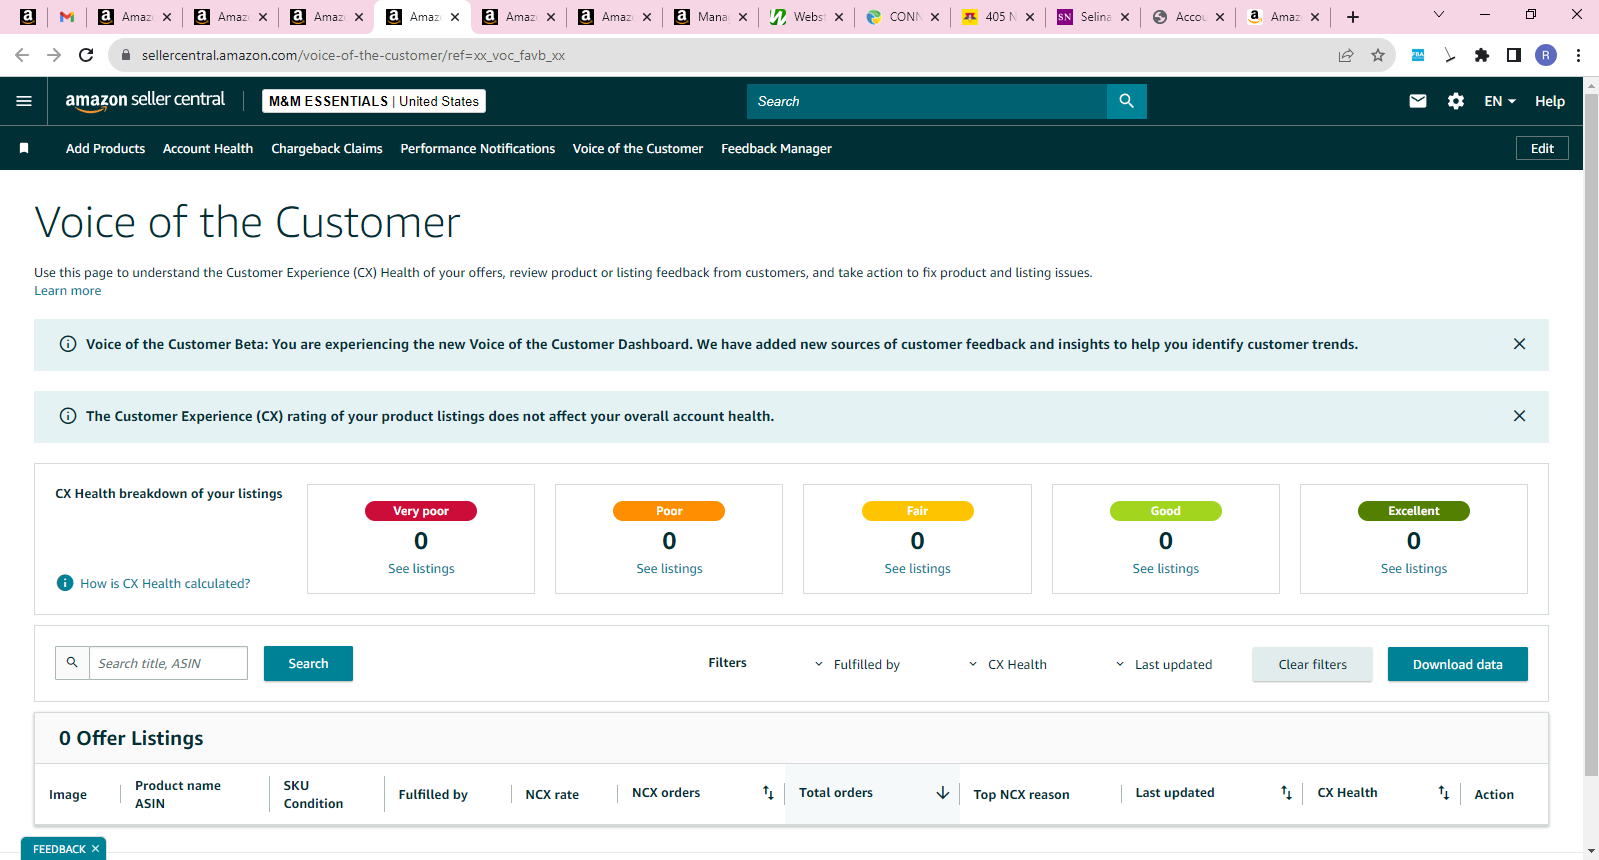The image size is (1599, 860).
Task: Open the Chrome three-dot menu
Action: coord(1578,55)
